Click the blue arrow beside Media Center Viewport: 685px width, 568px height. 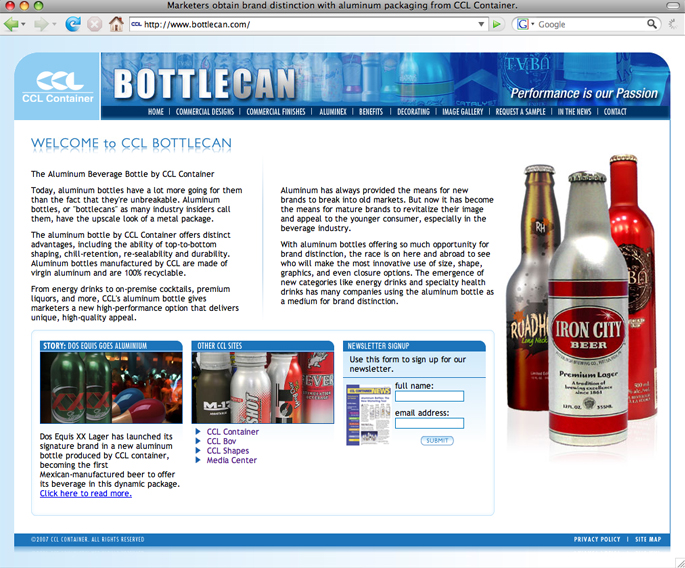198,460
